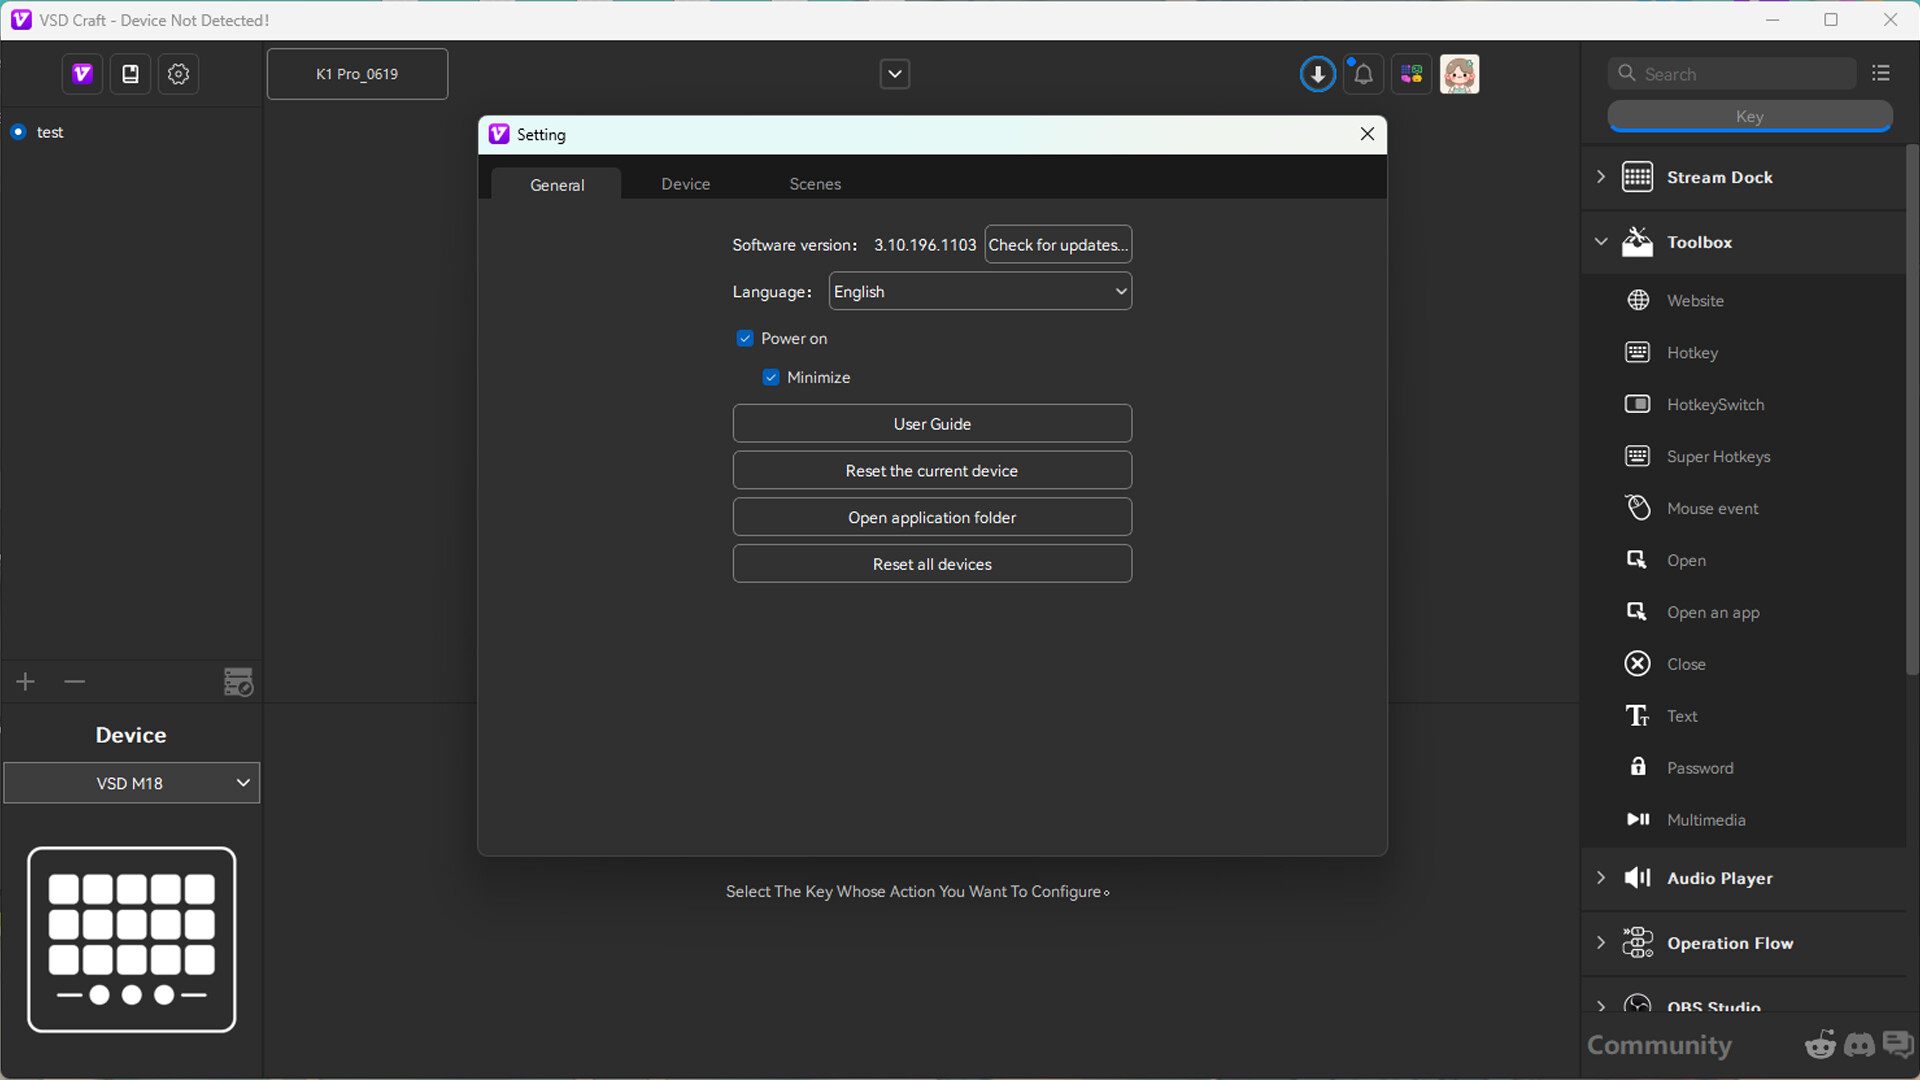This screenshot has height=1080, width=1920.
Task: Open notifications via the bell icon
Action: click(1362, 74)
